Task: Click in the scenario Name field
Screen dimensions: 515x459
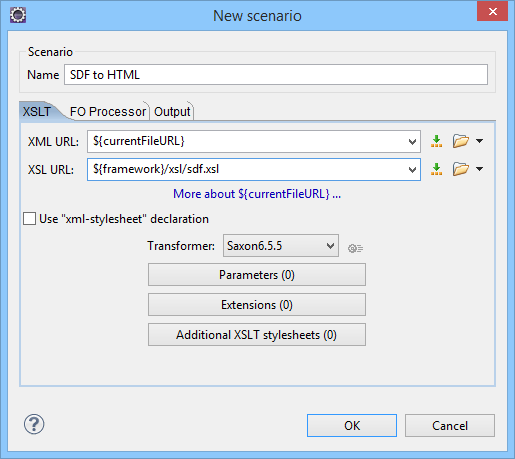Action: [x=276, y=75]
